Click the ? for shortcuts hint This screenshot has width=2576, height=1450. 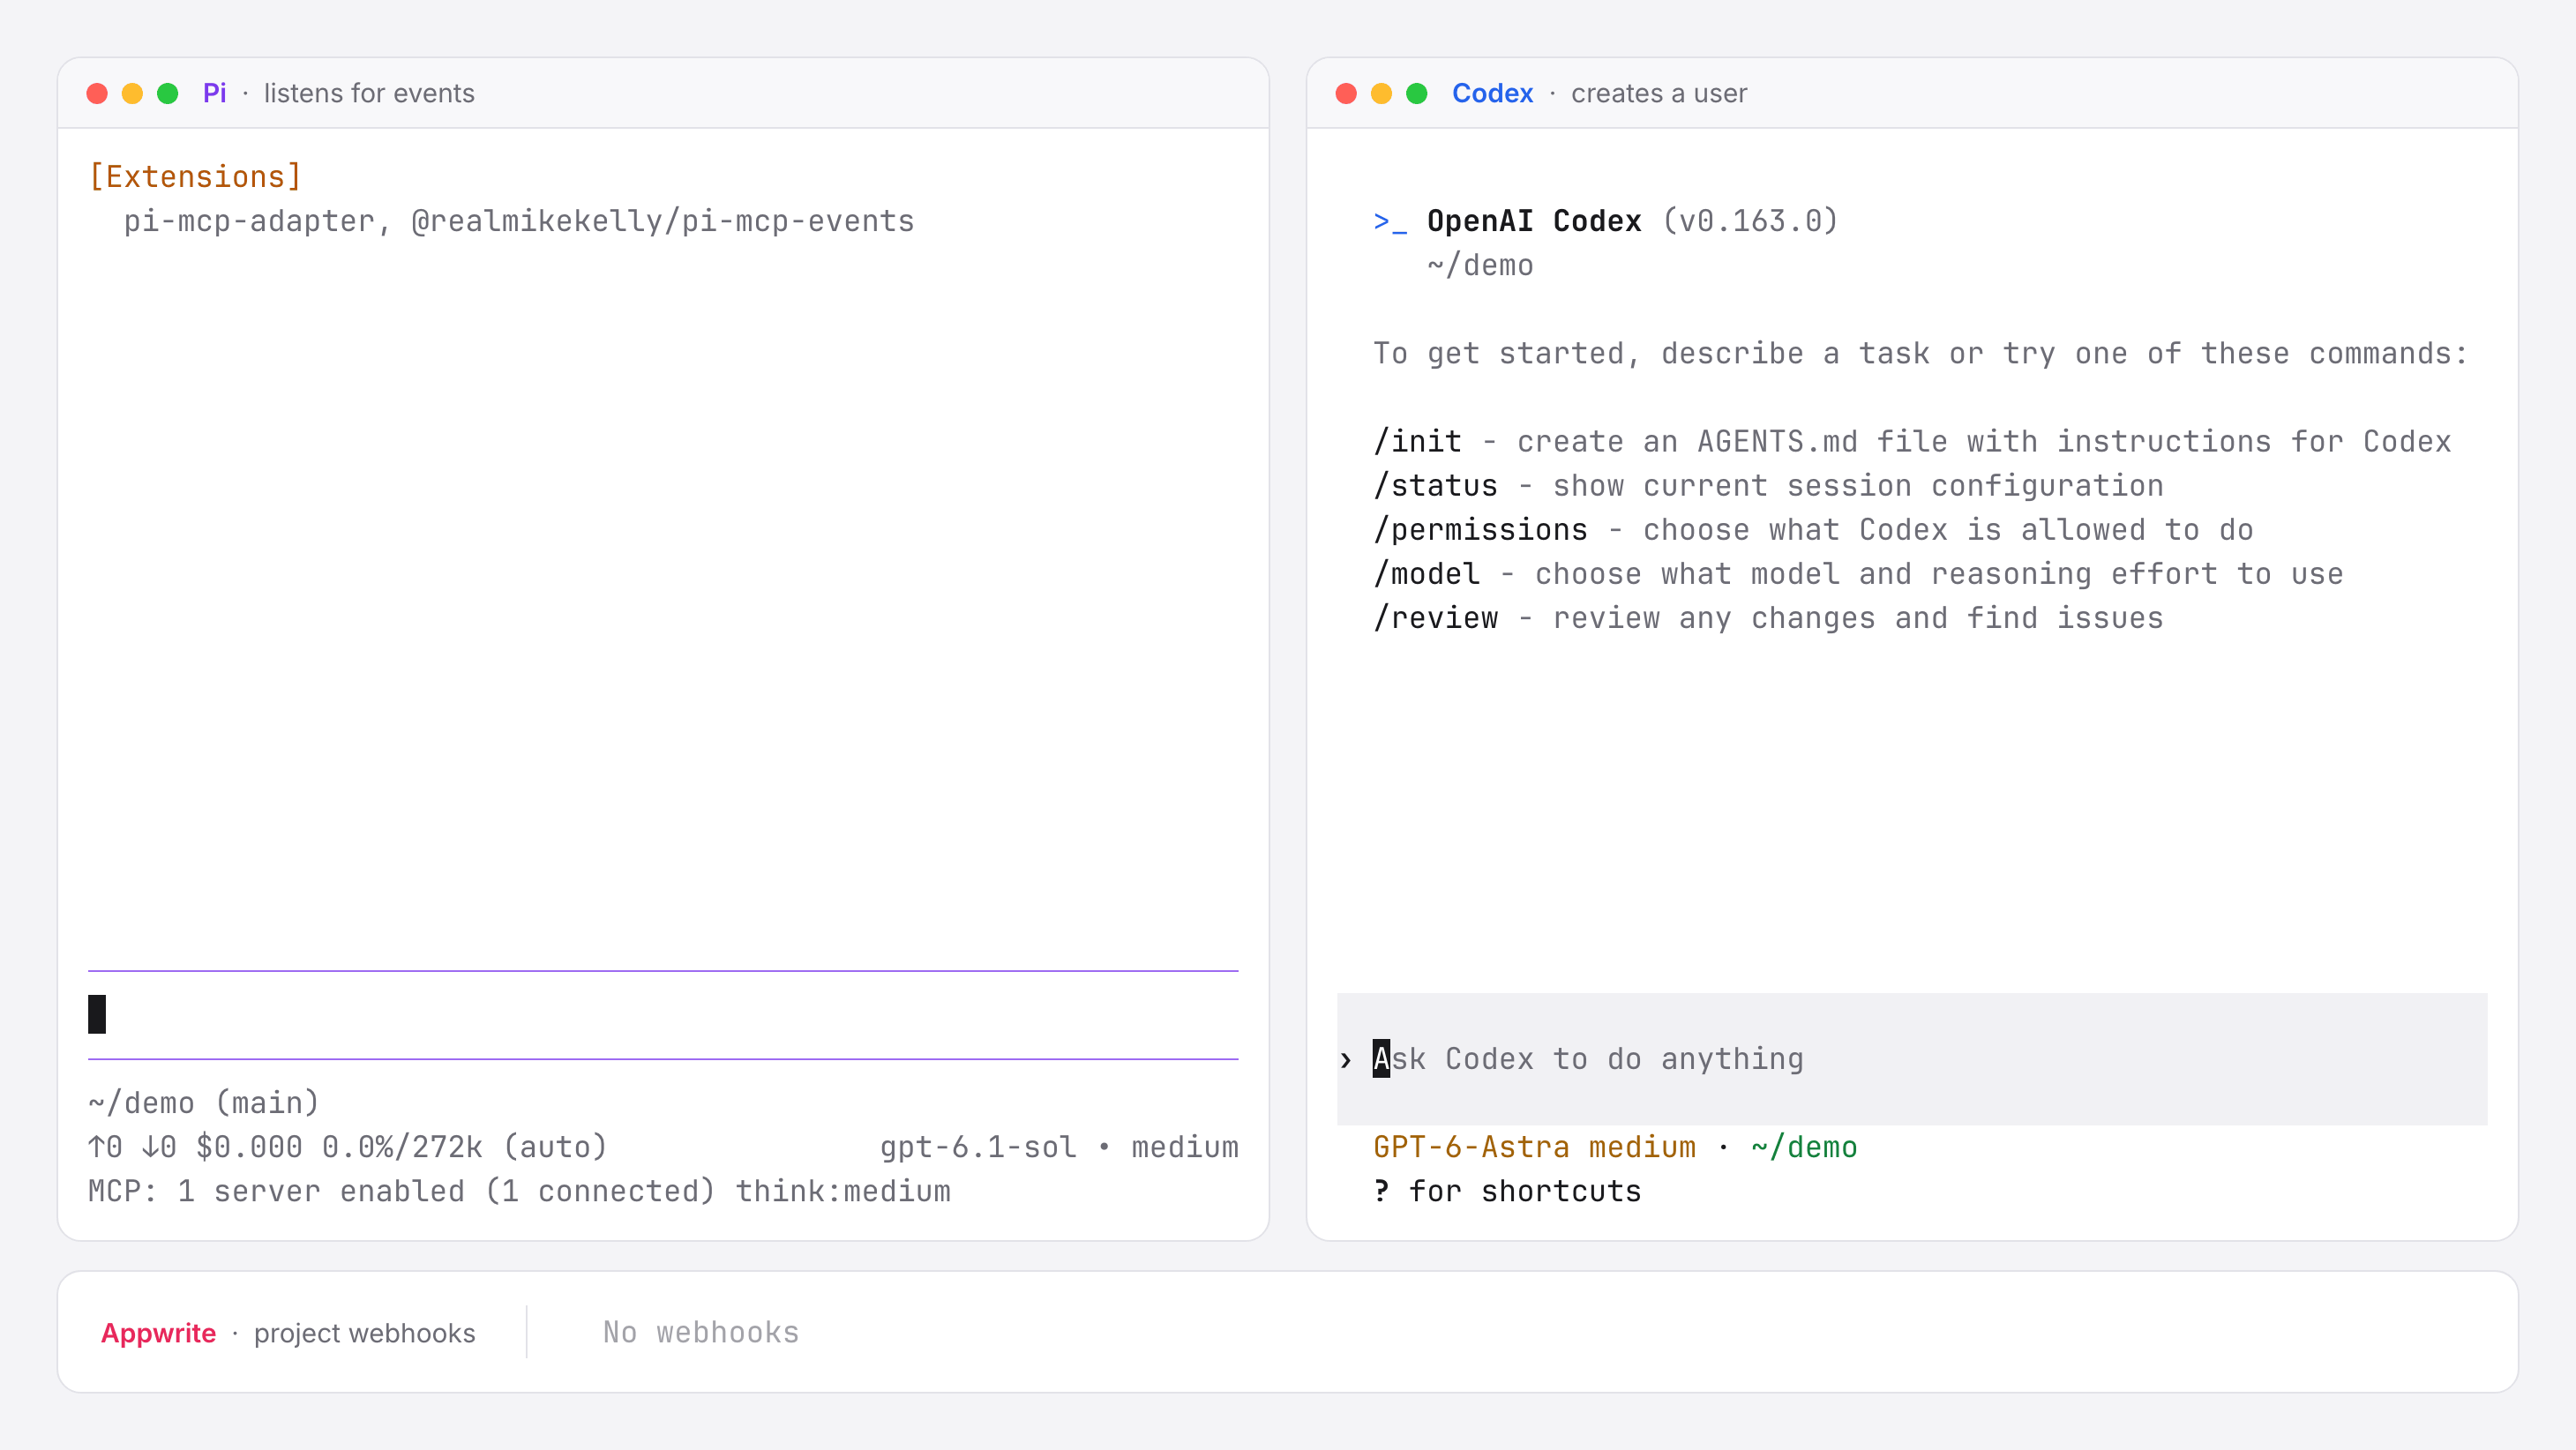pyautogui.click(x=1507, y=1191)
